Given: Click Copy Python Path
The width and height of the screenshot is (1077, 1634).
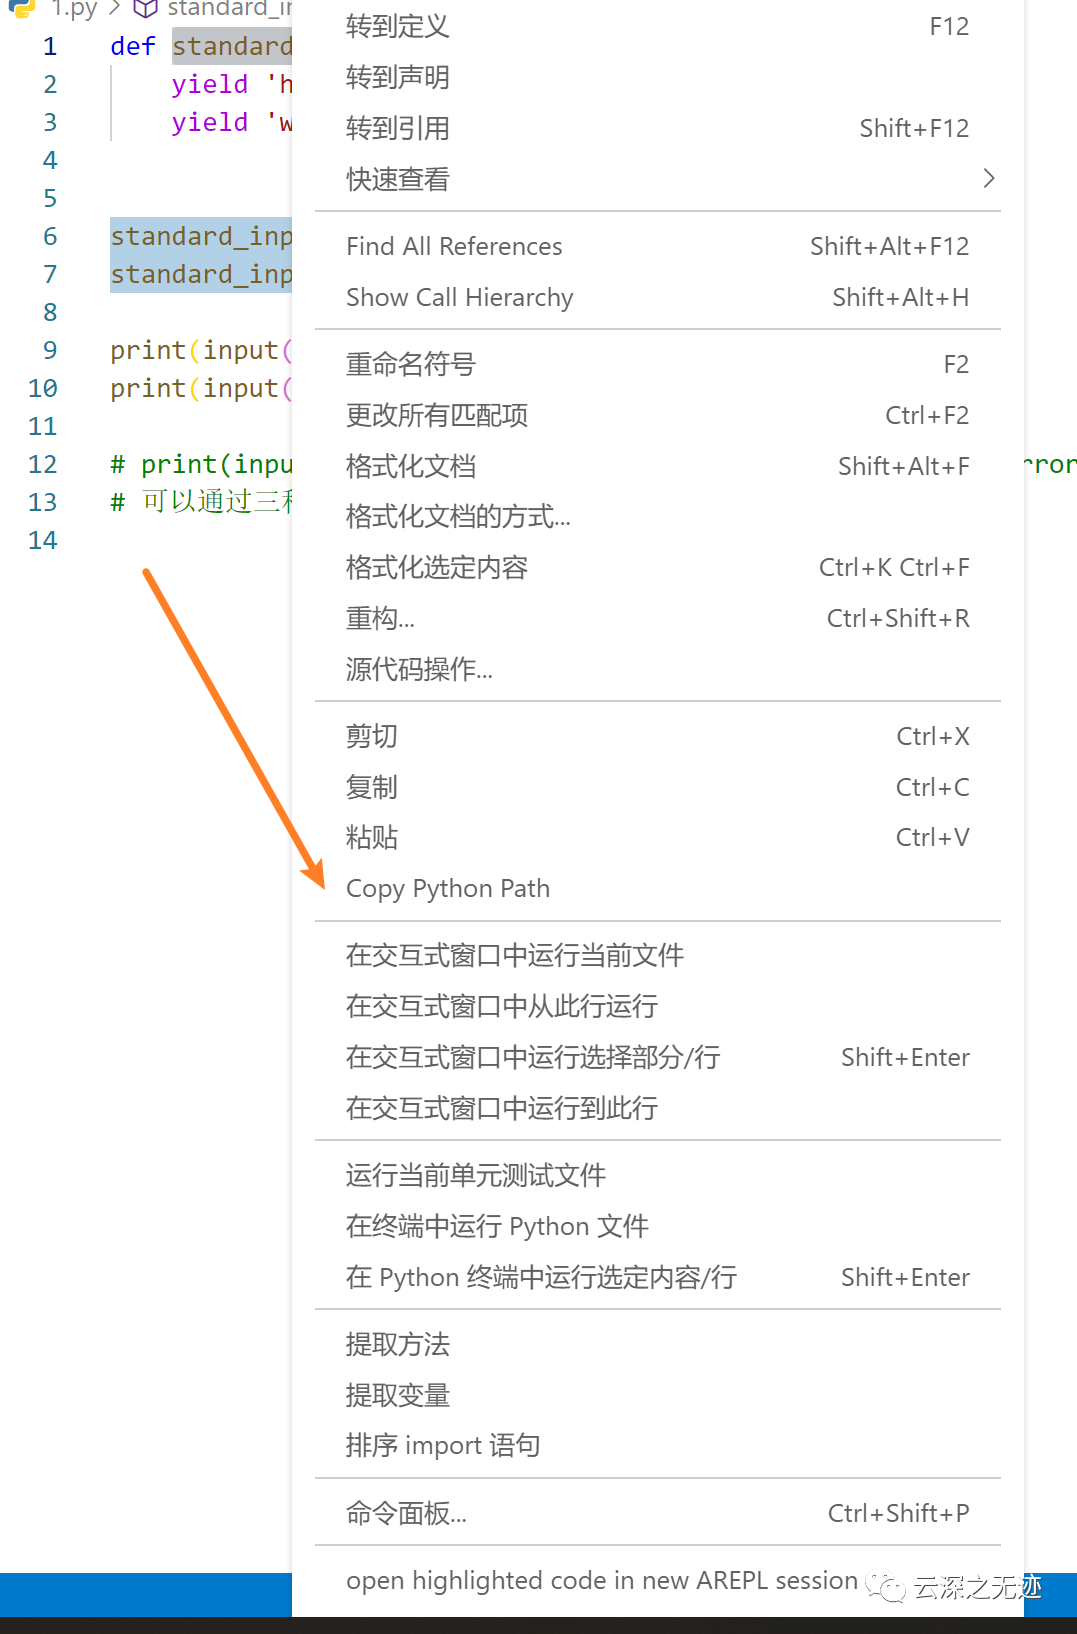Looking at the screenshot, I should tap(447, 888).
